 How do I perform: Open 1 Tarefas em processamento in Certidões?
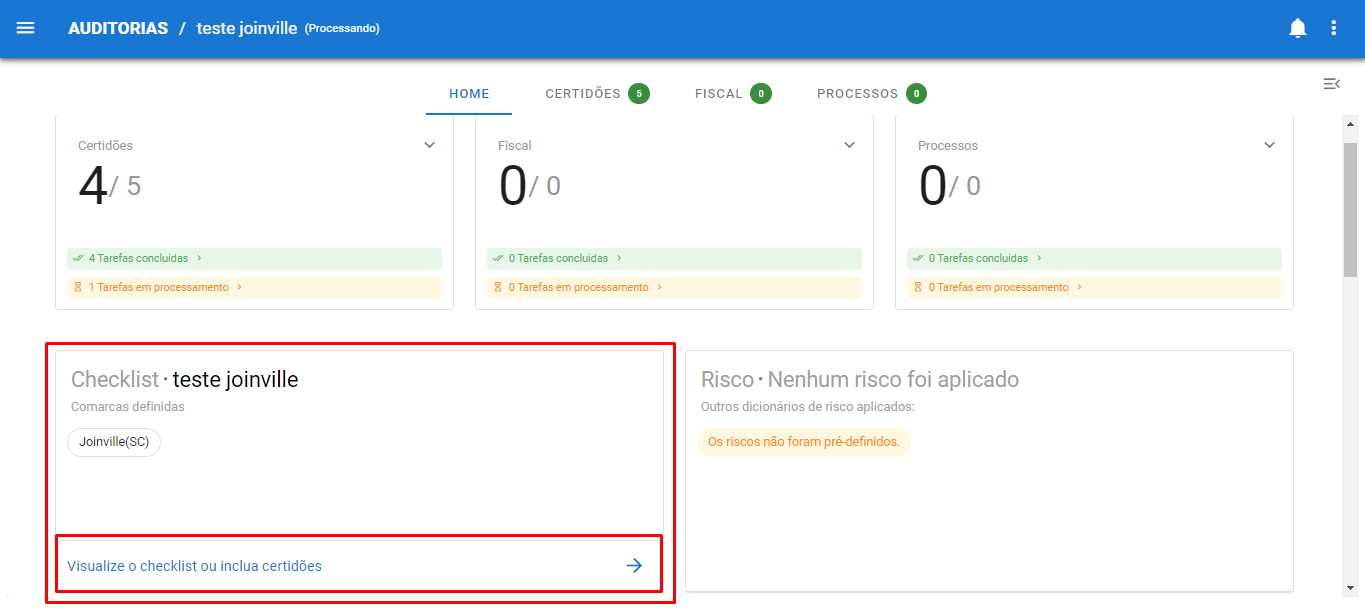(158, 287)
